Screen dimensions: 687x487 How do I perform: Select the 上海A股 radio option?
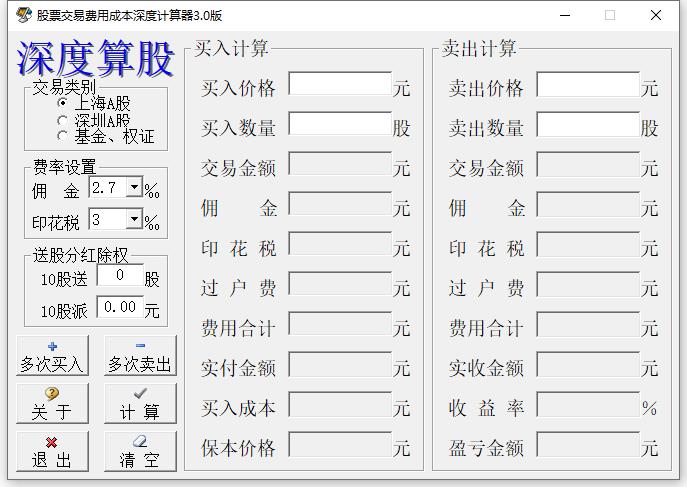coord(63,103)
